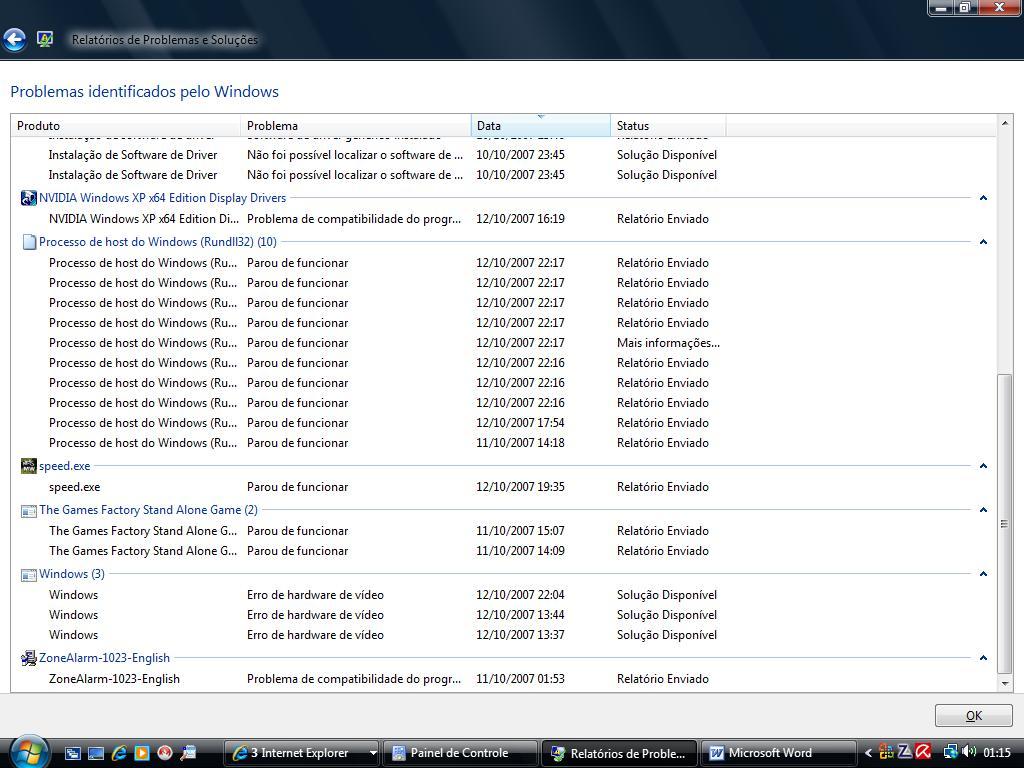Open the 3 Internet Explorer taskbar group dropdown
The image size is (1024, 768).
click(x=373, y=753)
